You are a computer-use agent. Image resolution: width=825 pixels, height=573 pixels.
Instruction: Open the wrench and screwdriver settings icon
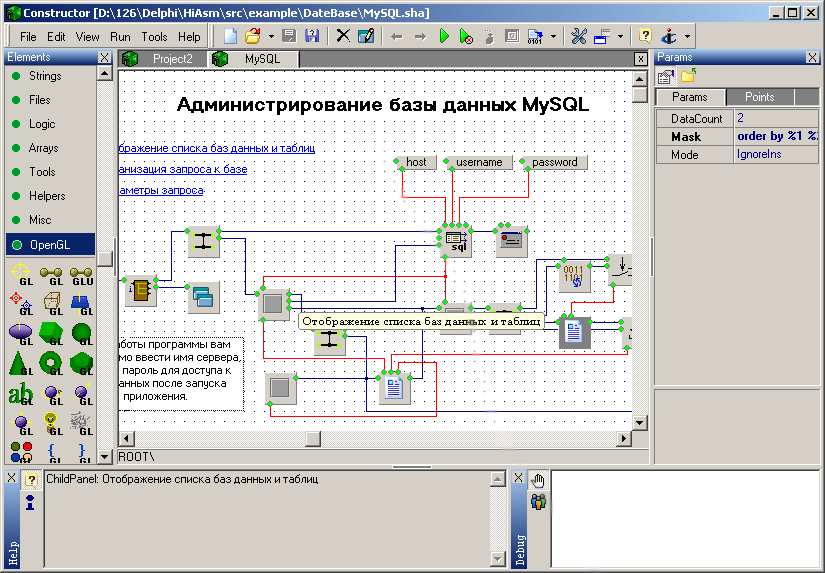coord(579,36)
